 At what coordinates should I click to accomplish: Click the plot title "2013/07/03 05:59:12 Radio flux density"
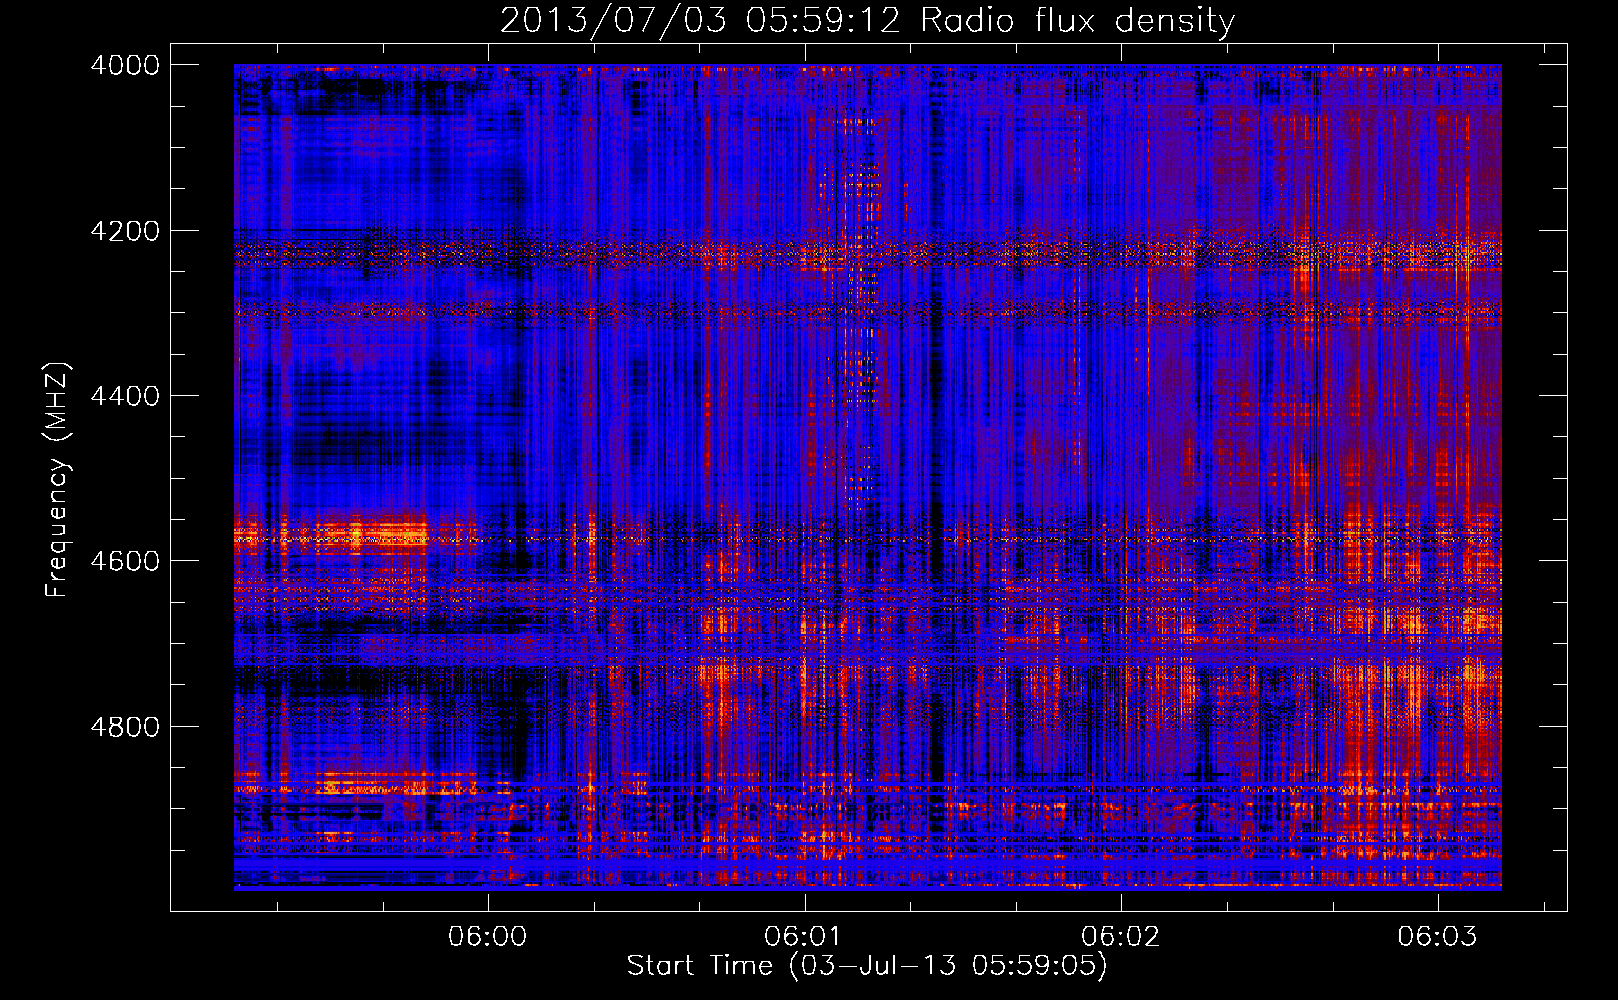867,20
